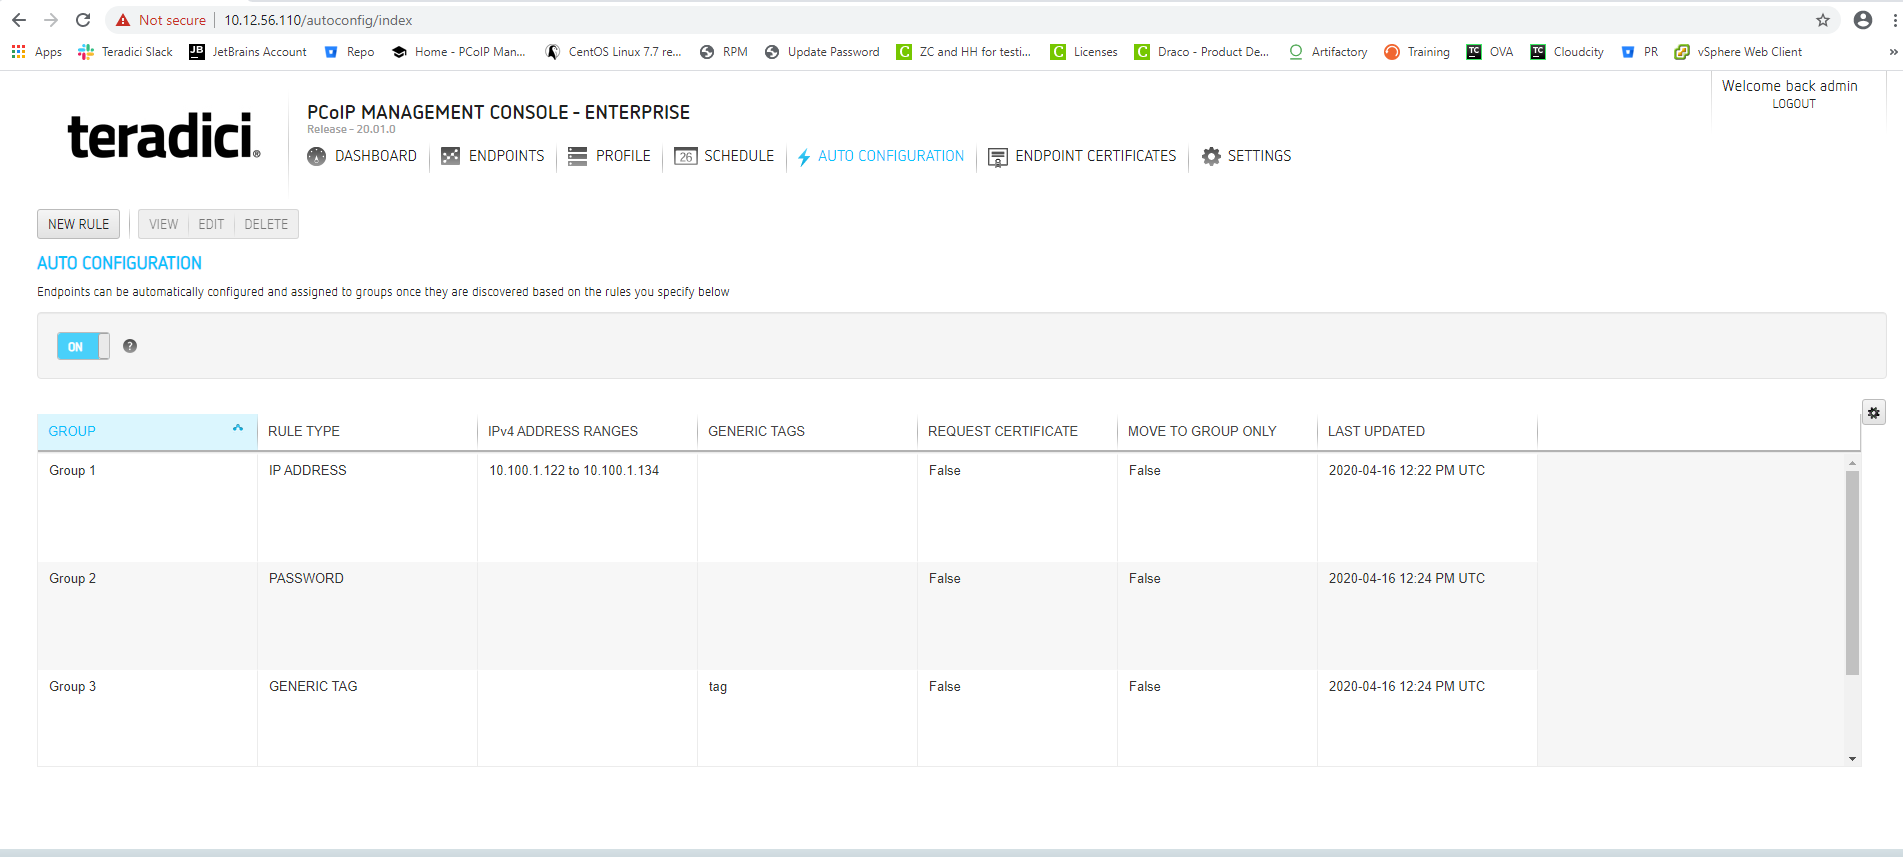The width and height of the screenshot is (1903, 857).
Task: Click the teradici logo
Action: click(x=164, y=136)
